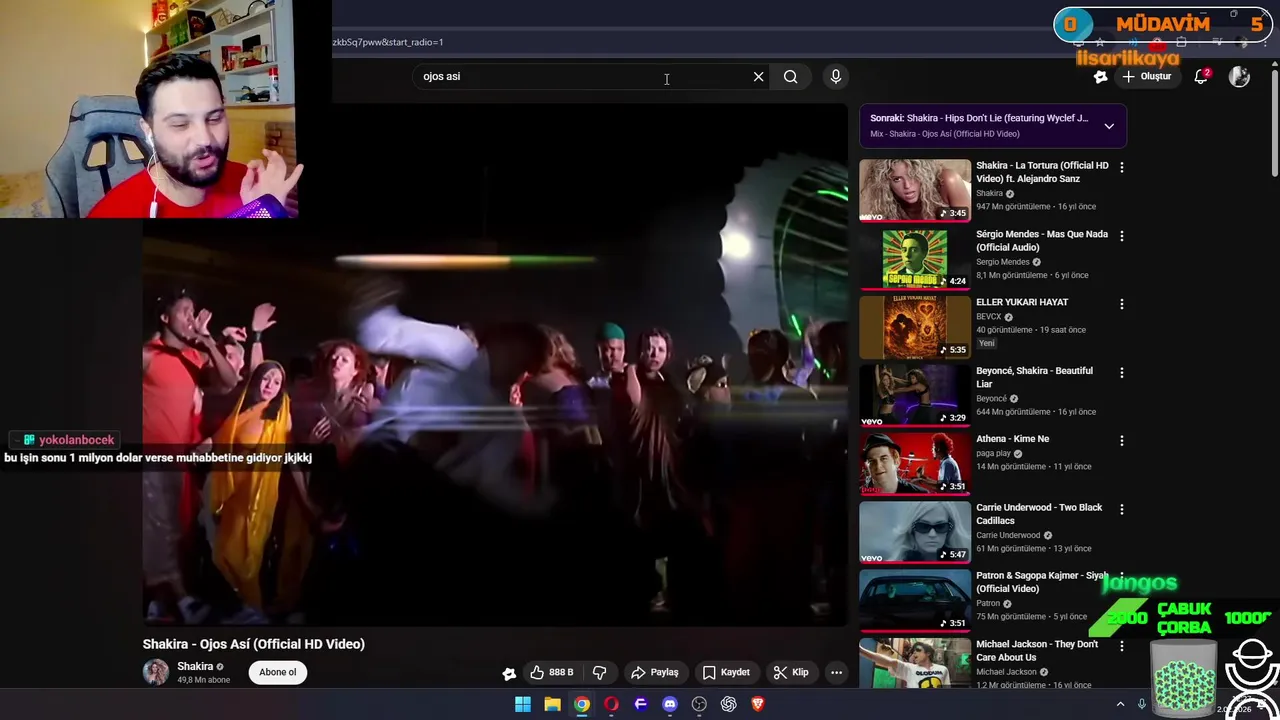Open the title "ELLER YUKARI HAYAT"
Viewport: 1280px width, 720px height.
point(1022,302)
